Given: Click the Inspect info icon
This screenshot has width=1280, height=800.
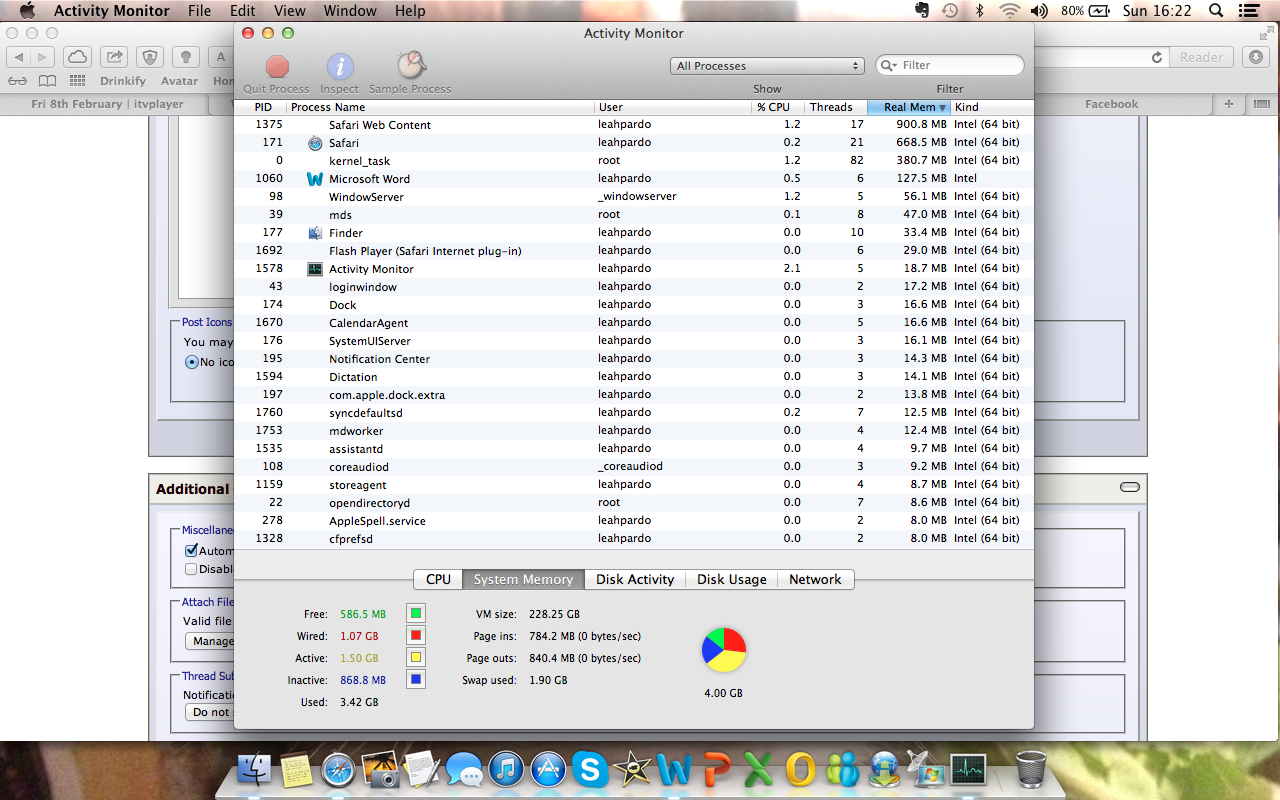Looking at the screenshot, I should (x=340, y=67).
